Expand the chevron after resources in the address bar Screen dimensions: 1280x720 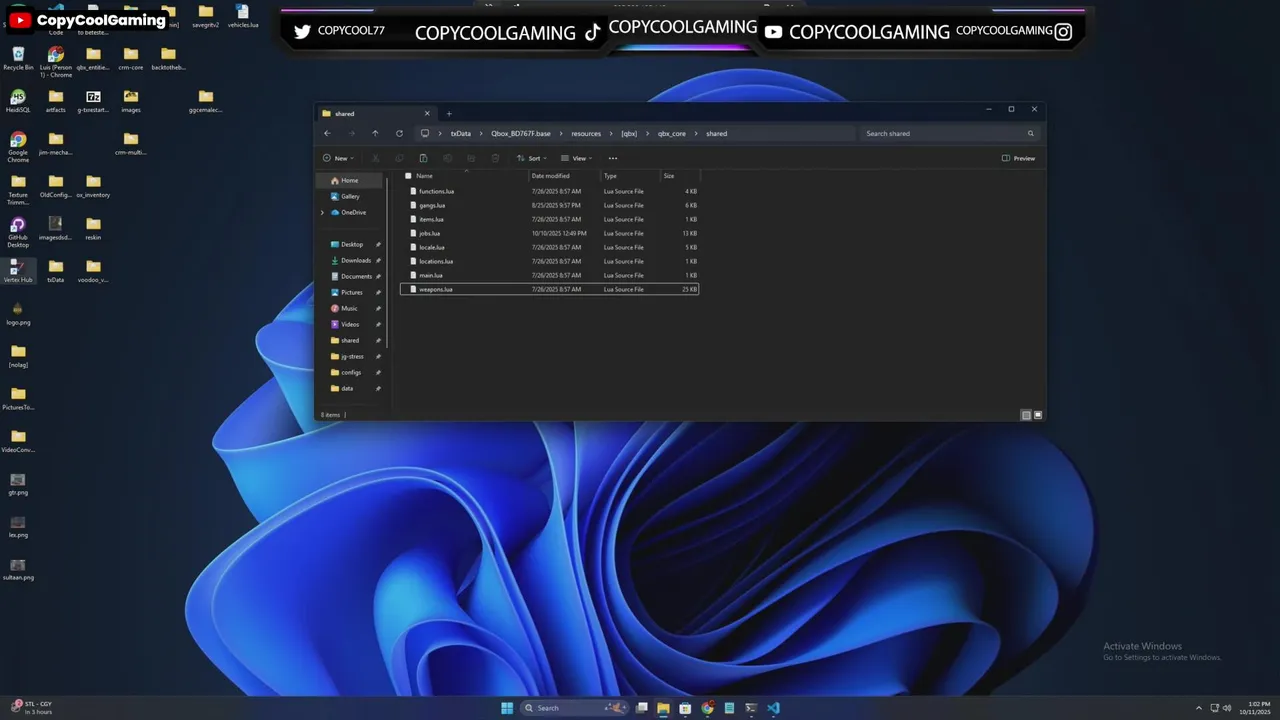click(x=611, y=133)
